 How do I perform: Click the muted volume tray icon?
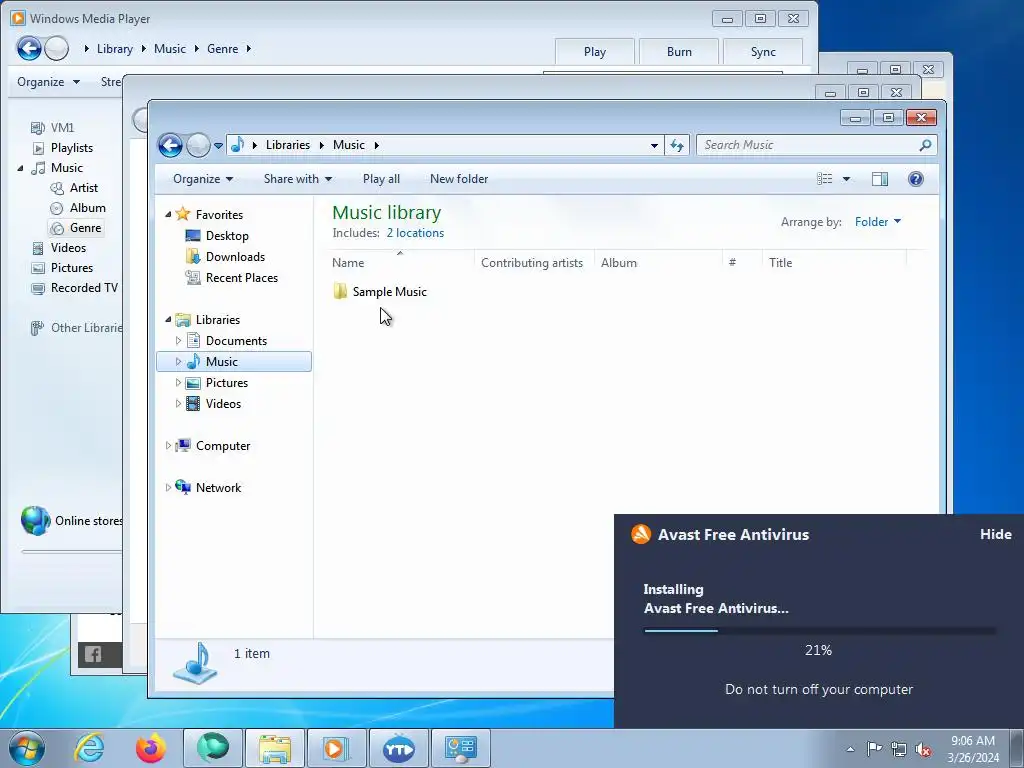coord(923,749)
